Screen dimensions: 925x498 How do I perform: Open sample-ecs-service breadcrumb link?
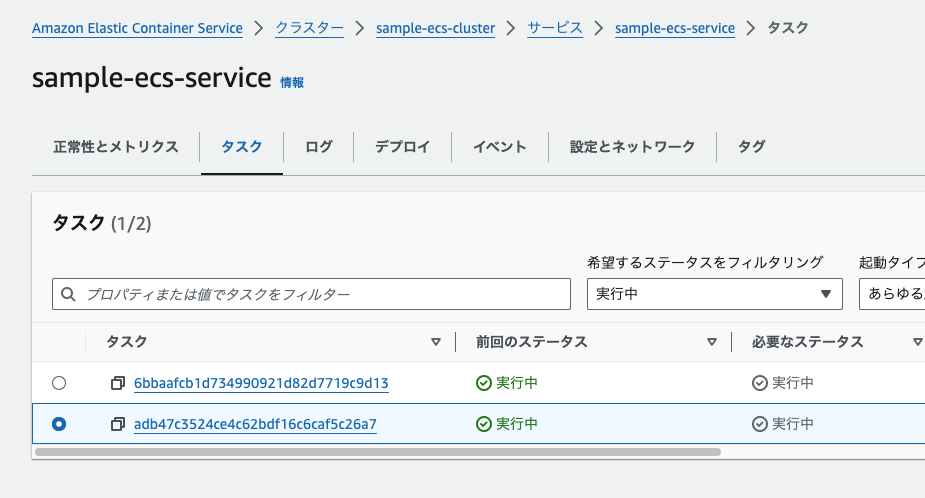[x=675, y=28]
